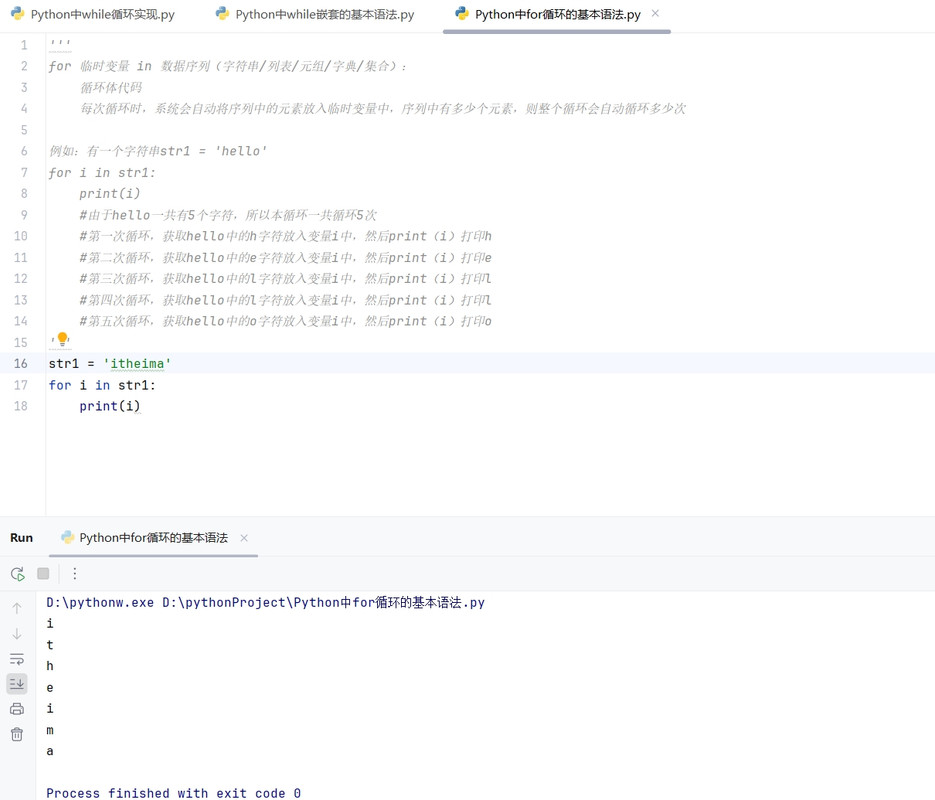Switch to Python中while嵌套的基本语法.py tab
This screenshot has height=800, width=935.
[315, 14]
